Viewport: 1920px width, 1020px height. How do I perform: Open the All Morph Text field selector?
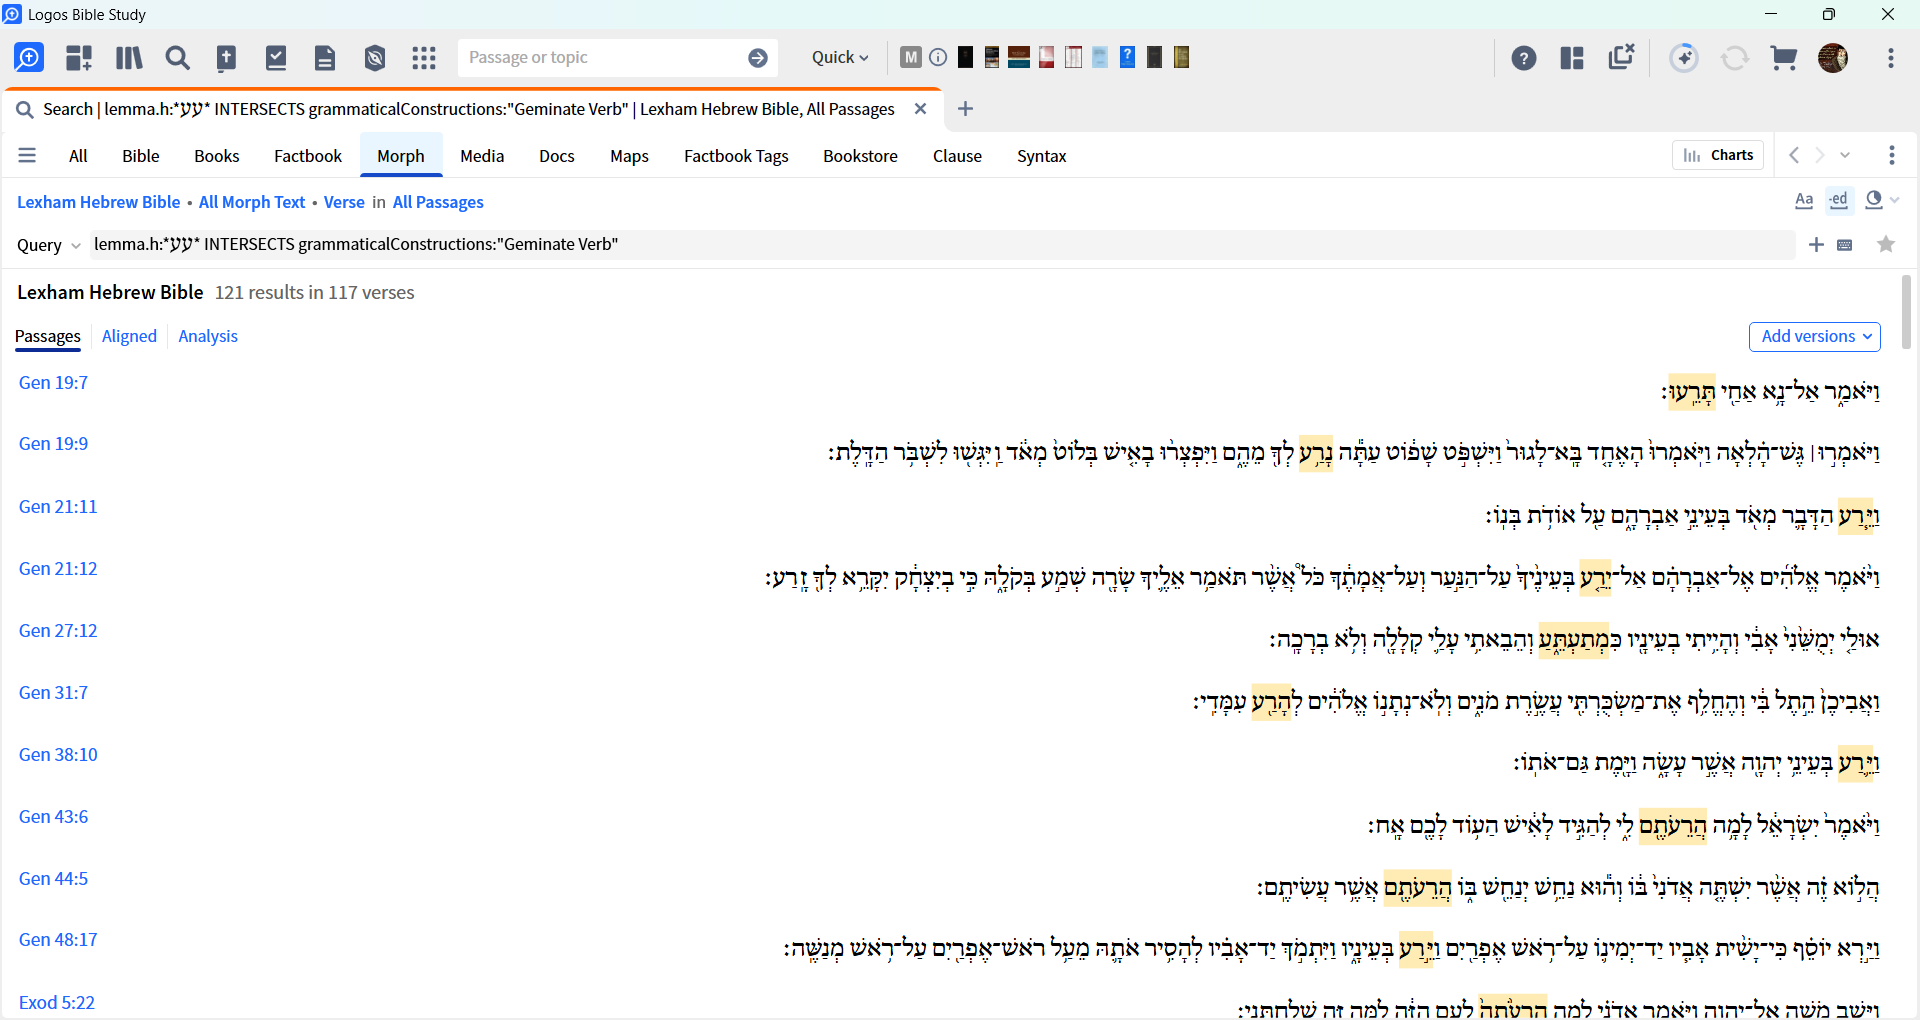coord(252,202)
